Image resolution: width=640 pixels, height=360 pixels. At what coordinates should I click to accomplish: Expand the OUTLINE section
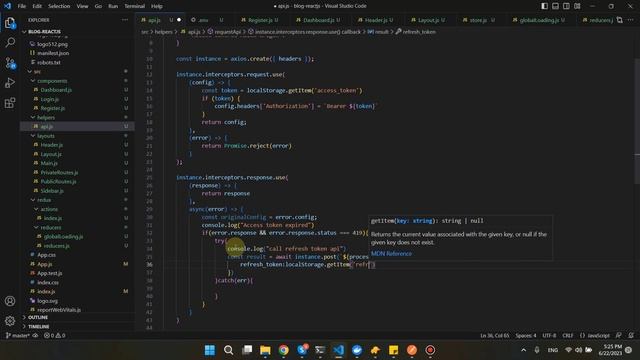coord(78,318)
